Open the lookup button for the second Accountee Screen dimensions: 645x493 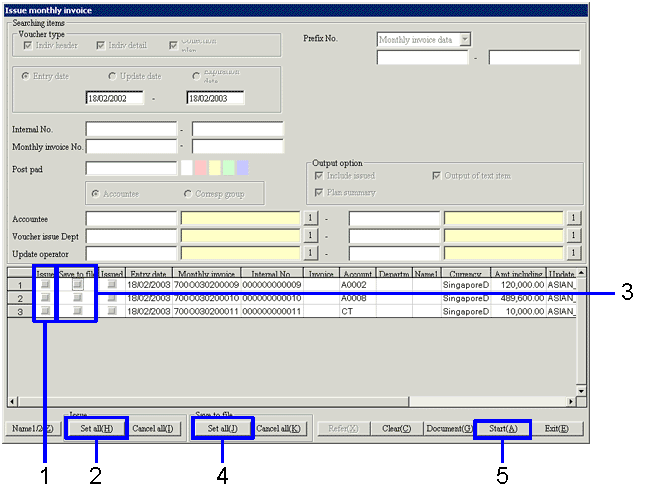[x=573, y=218]
